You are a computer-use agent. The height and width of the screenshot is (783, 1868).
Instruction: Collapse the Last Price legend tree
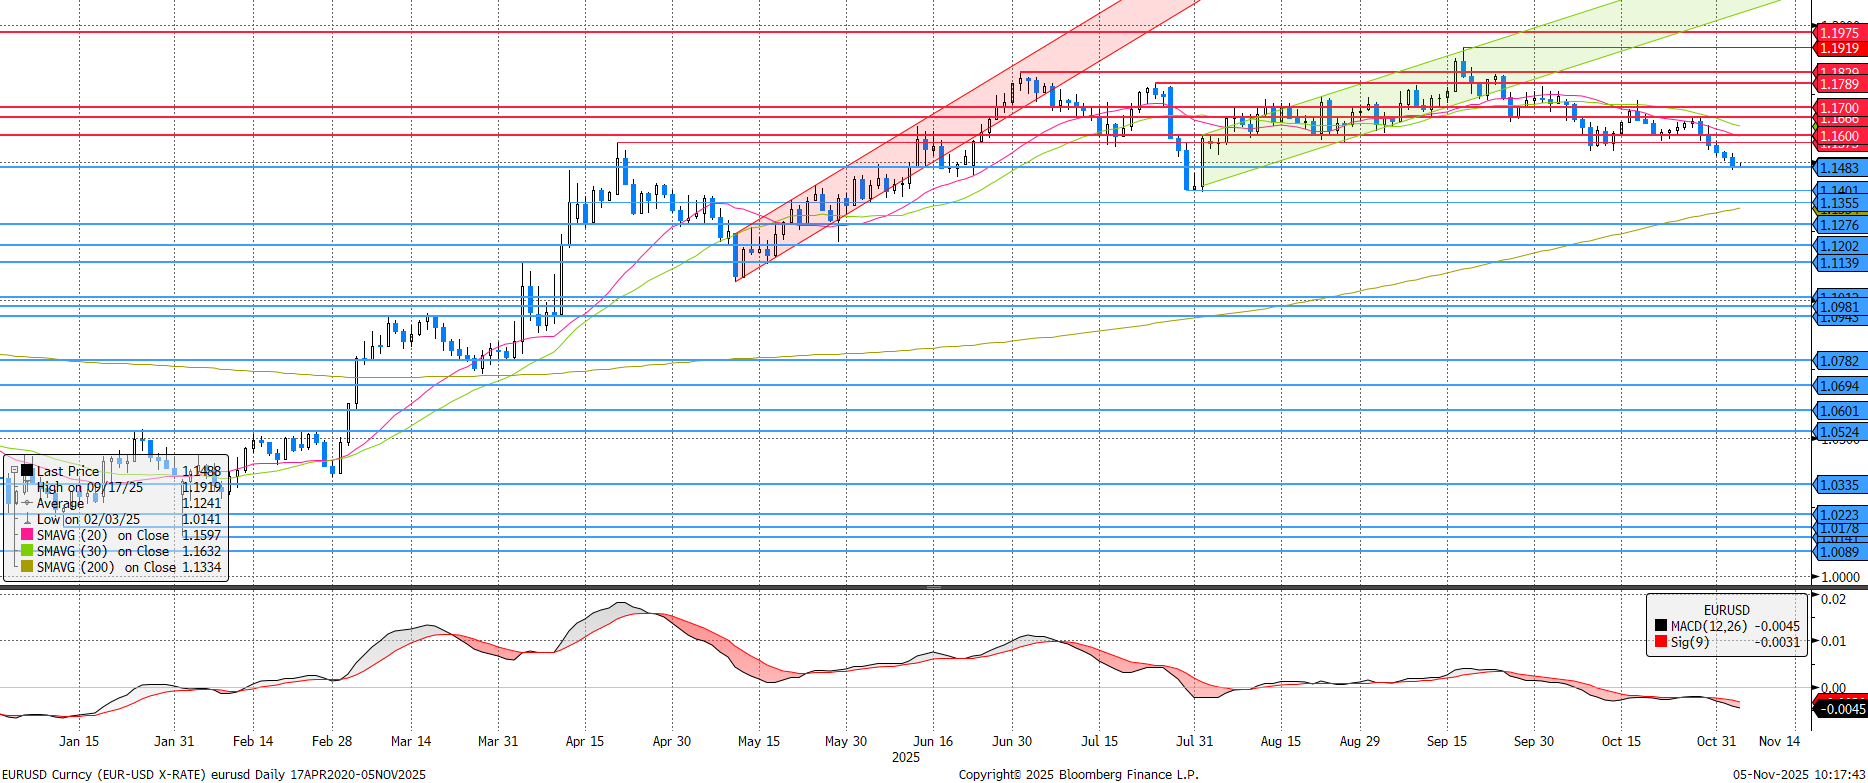pos(13,470)
